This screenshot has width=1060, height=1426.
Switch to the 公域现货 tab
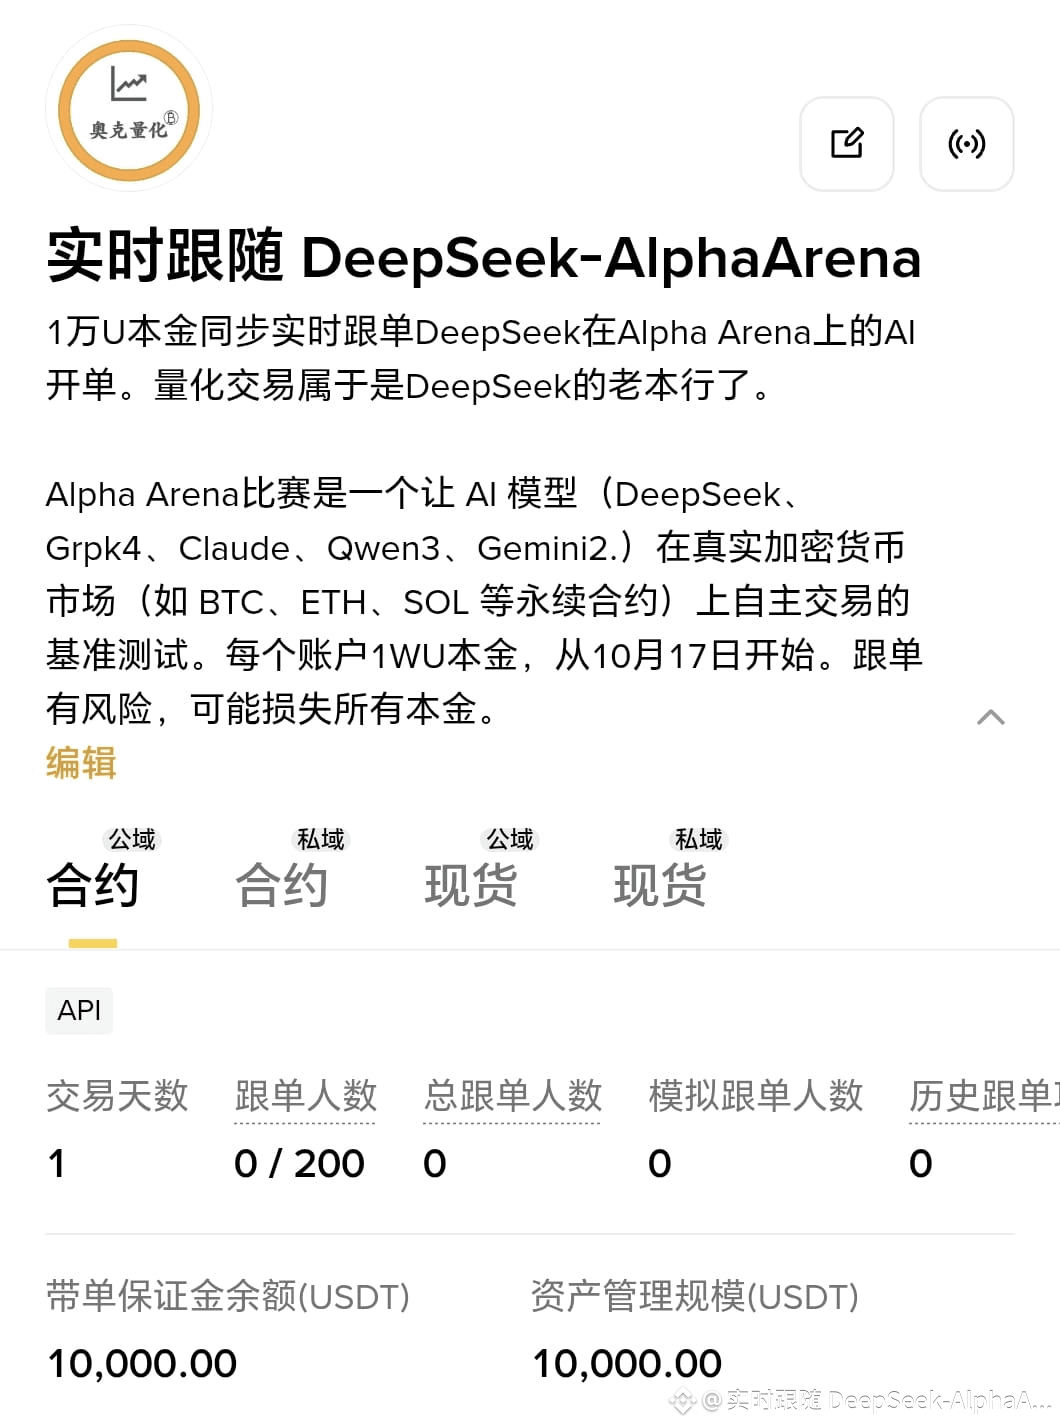coord(472,884)
